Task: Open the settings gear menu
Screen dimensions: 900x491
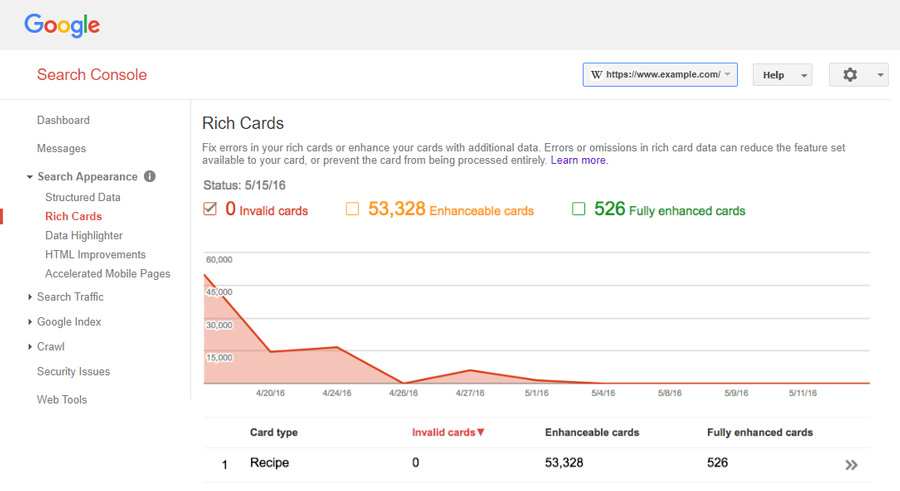Action: click(x=850, y=75)
